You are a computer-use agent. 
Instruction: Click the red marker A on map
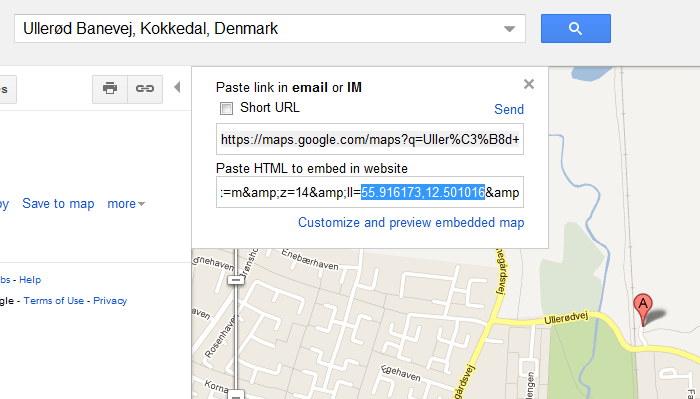[643, 309]
